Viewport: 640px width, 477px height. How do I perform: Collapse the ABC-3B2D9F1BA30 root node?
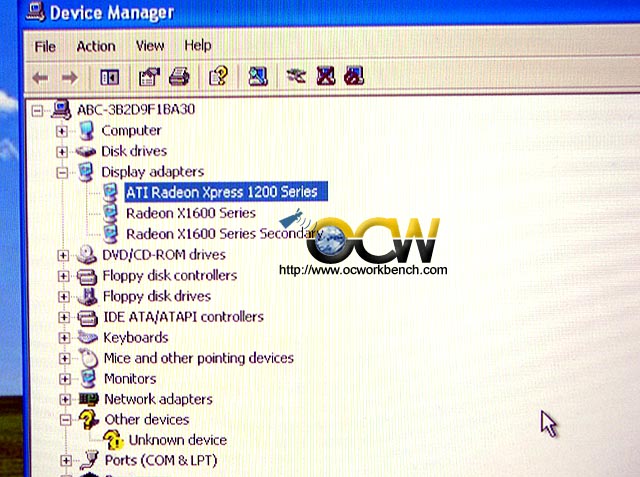tap(38, 111)
